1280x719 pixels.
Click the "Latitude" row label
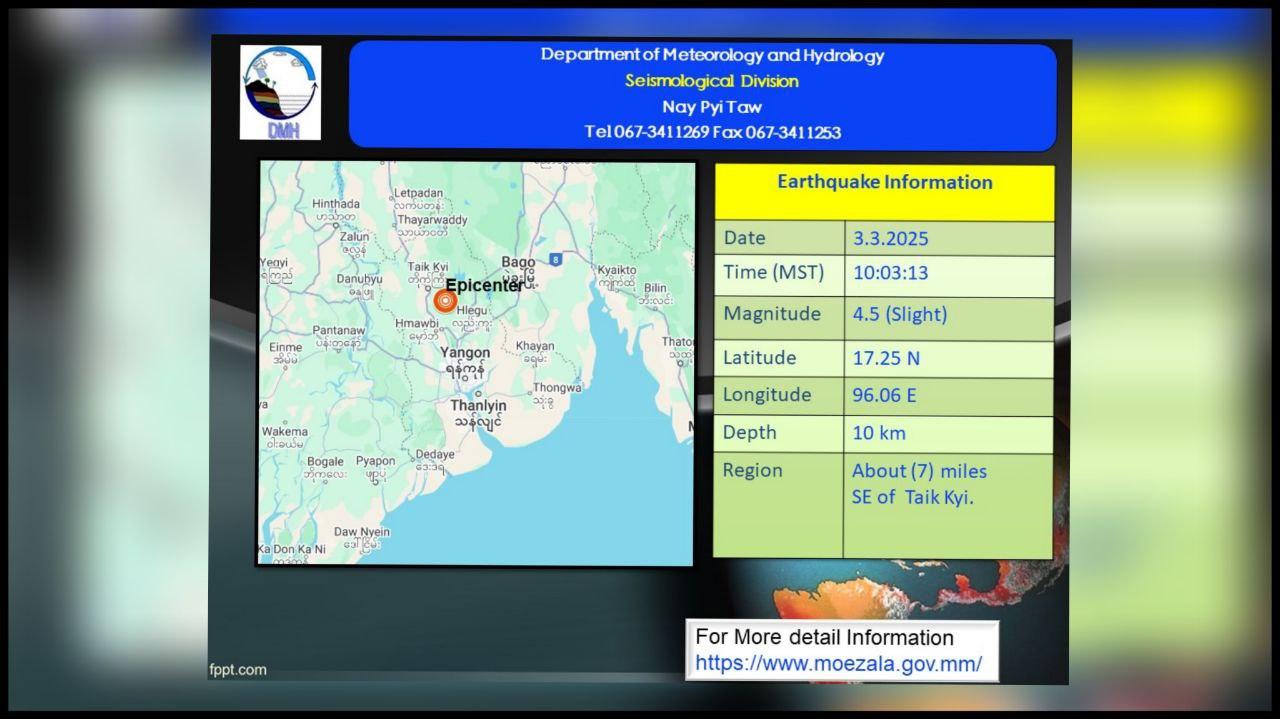pos(760,358)
